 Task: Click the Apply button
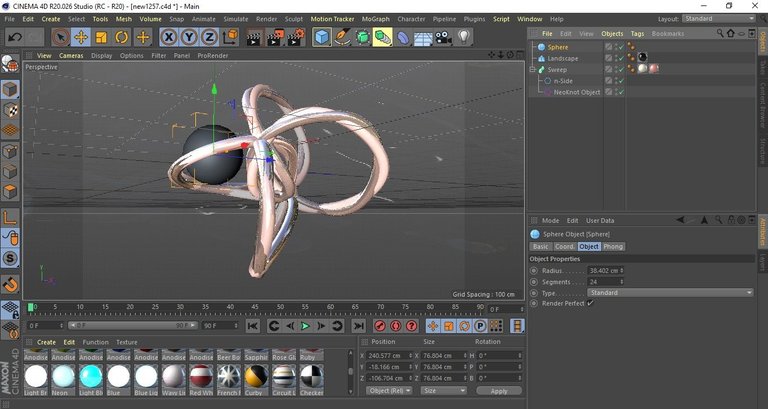(499, 391)
